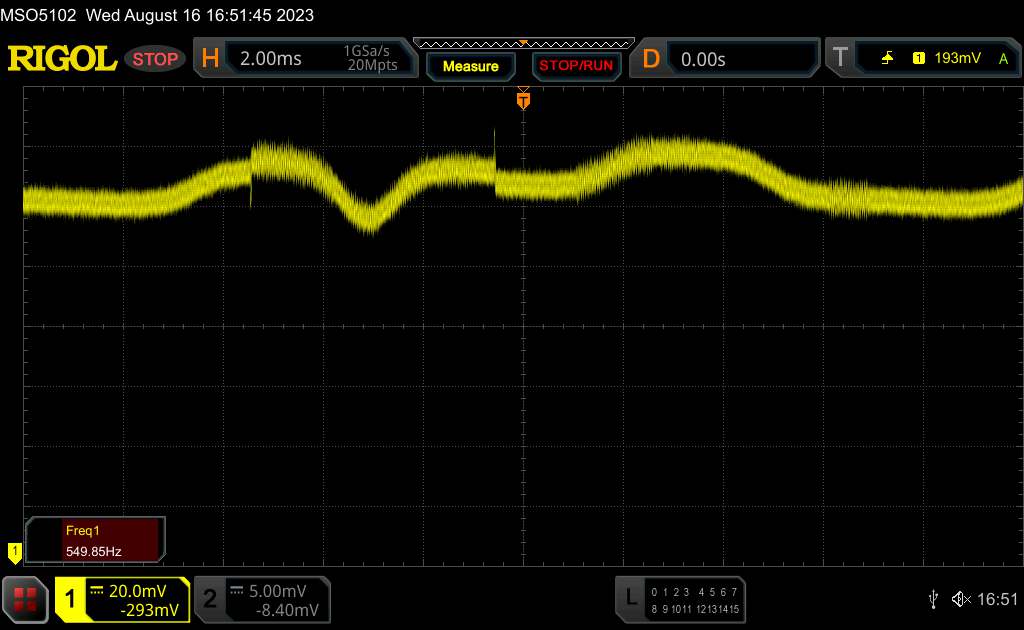Open the Measure menu
Screen dimensions: 1024x630
click(x=470, y=66)
